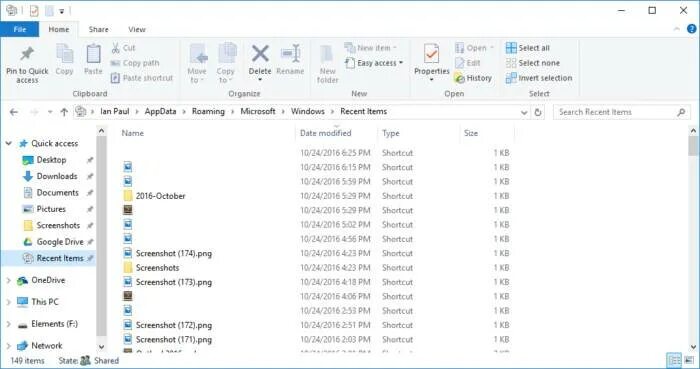Viewport: 700px width, 369px height.
Task: Click the Cut scissors command
Action: pos(123,48)
